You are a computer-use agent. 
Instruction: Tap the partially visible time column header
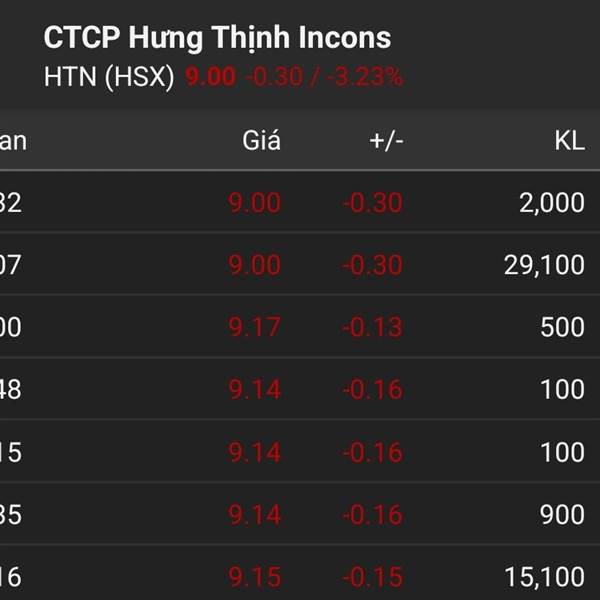[13, 141]
